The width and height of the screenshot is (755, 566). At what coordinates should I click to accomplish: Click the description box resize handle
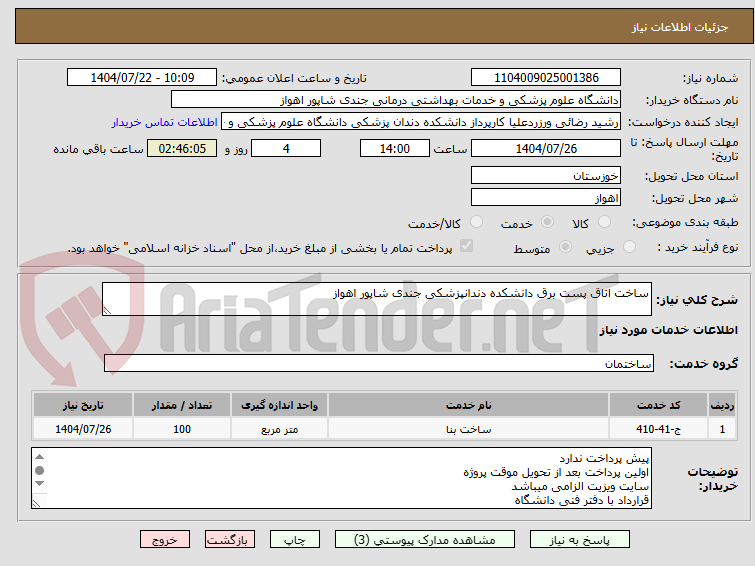(107, 311)
